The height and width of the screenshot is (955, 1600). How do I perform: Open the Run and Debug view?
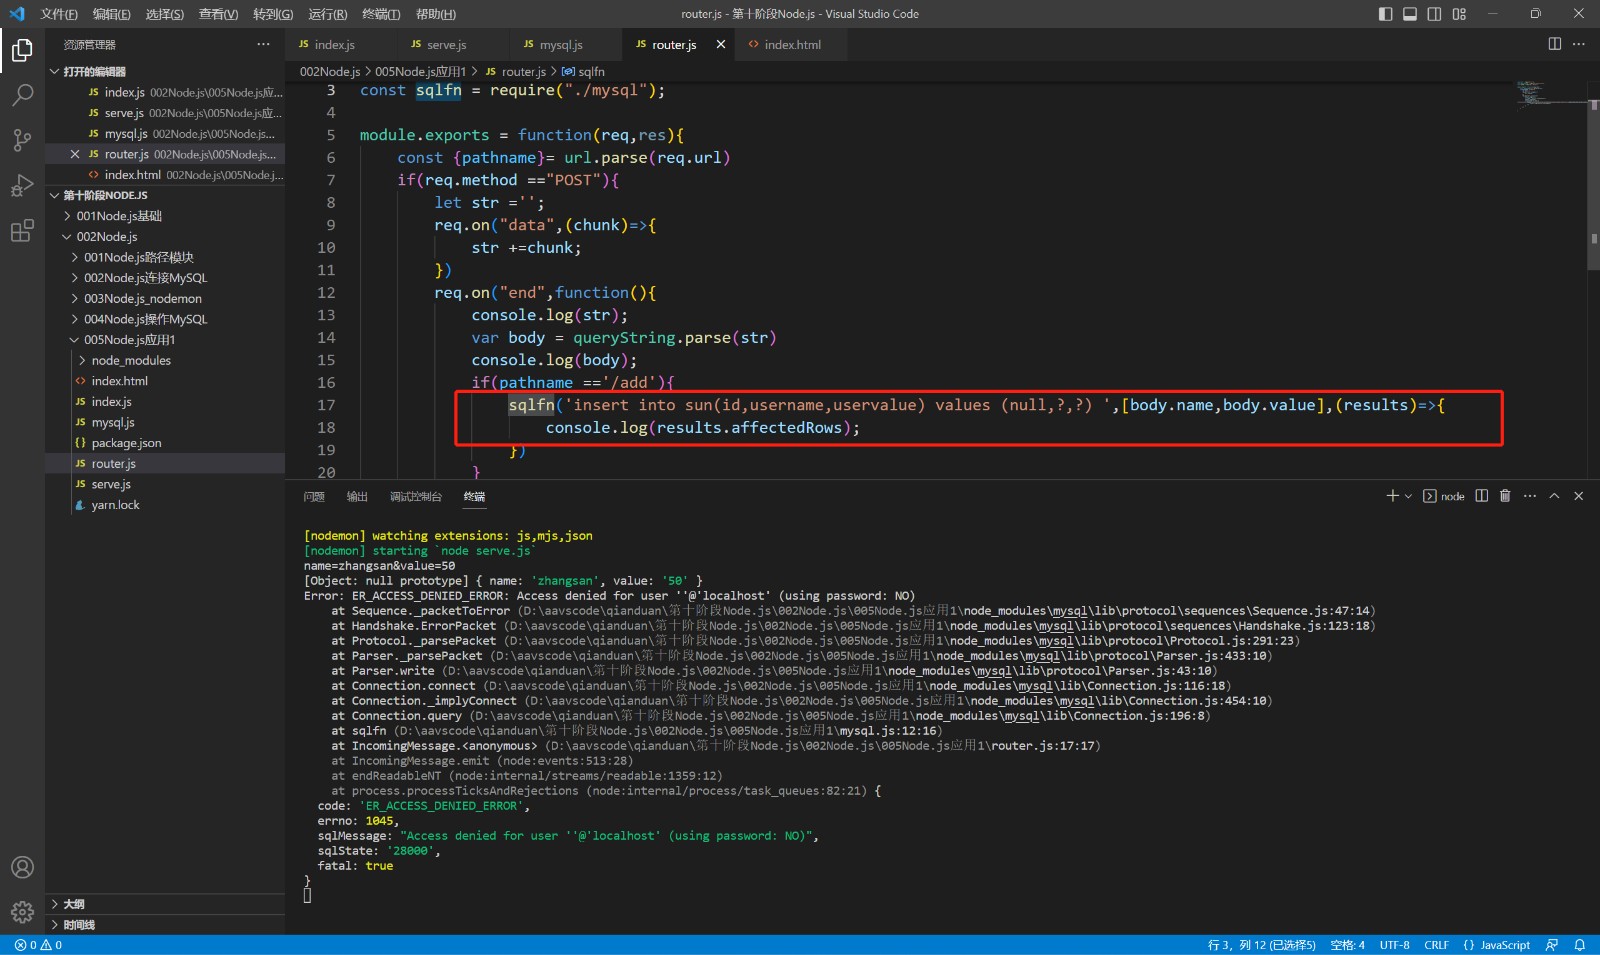coord(22,186)
